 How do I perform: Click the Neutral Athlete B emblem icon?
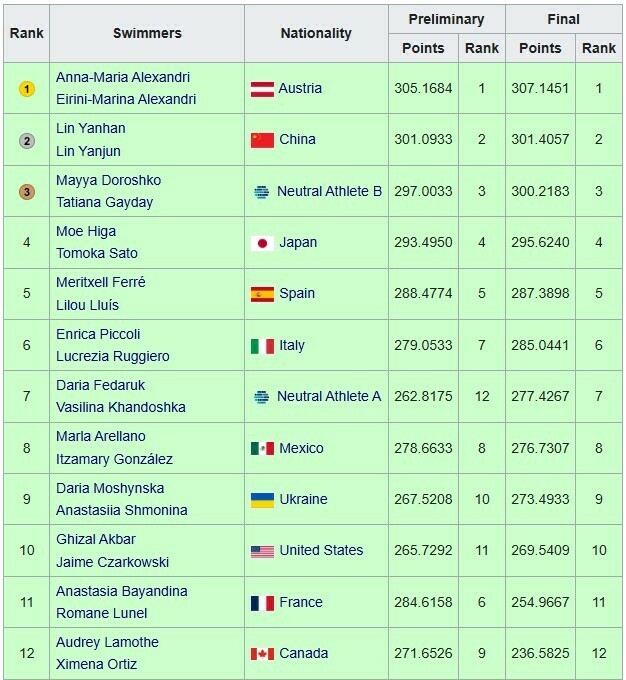click(262, 192)
